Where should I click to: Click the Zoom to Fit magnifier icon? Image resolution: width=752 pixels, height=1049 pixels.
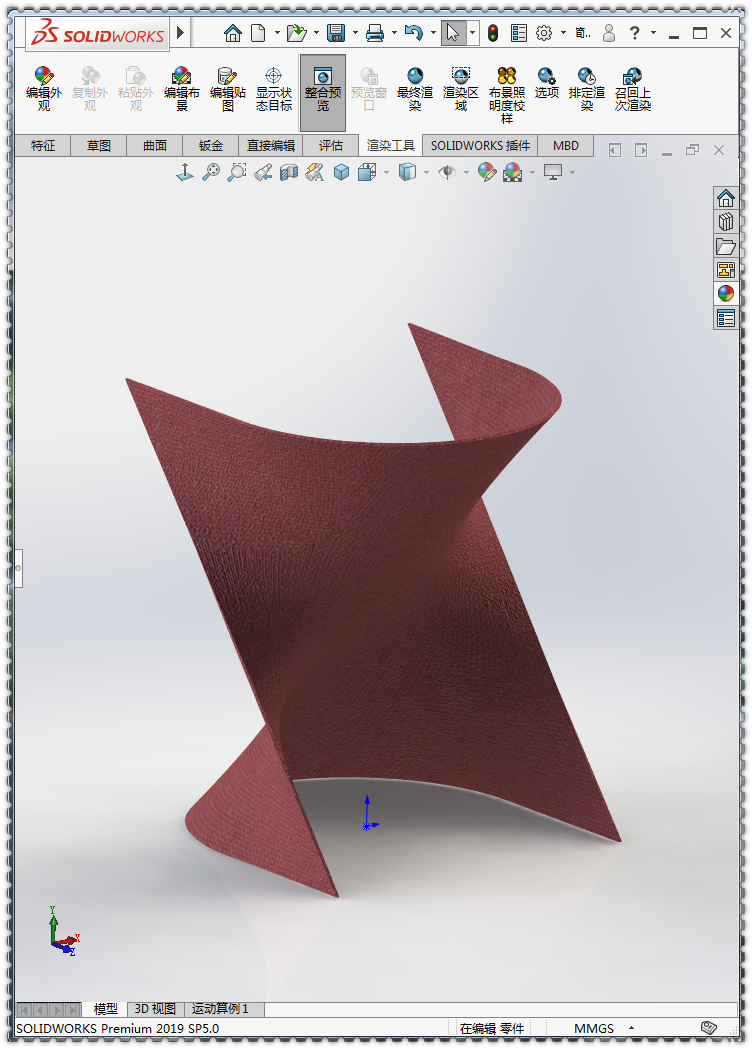[x=210, y=173]
